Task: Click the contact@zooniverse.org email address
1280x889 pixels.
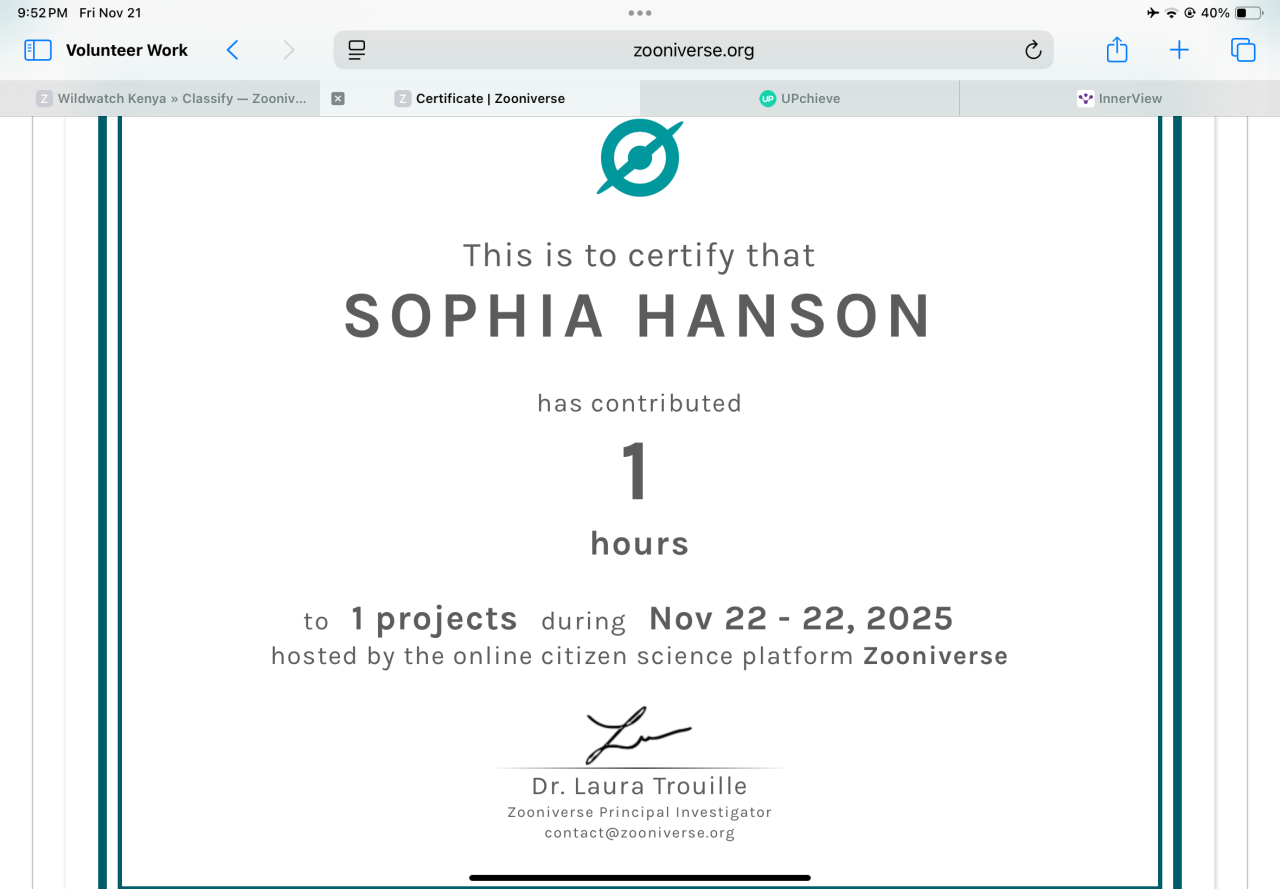Action: click(x=640, y=832)
